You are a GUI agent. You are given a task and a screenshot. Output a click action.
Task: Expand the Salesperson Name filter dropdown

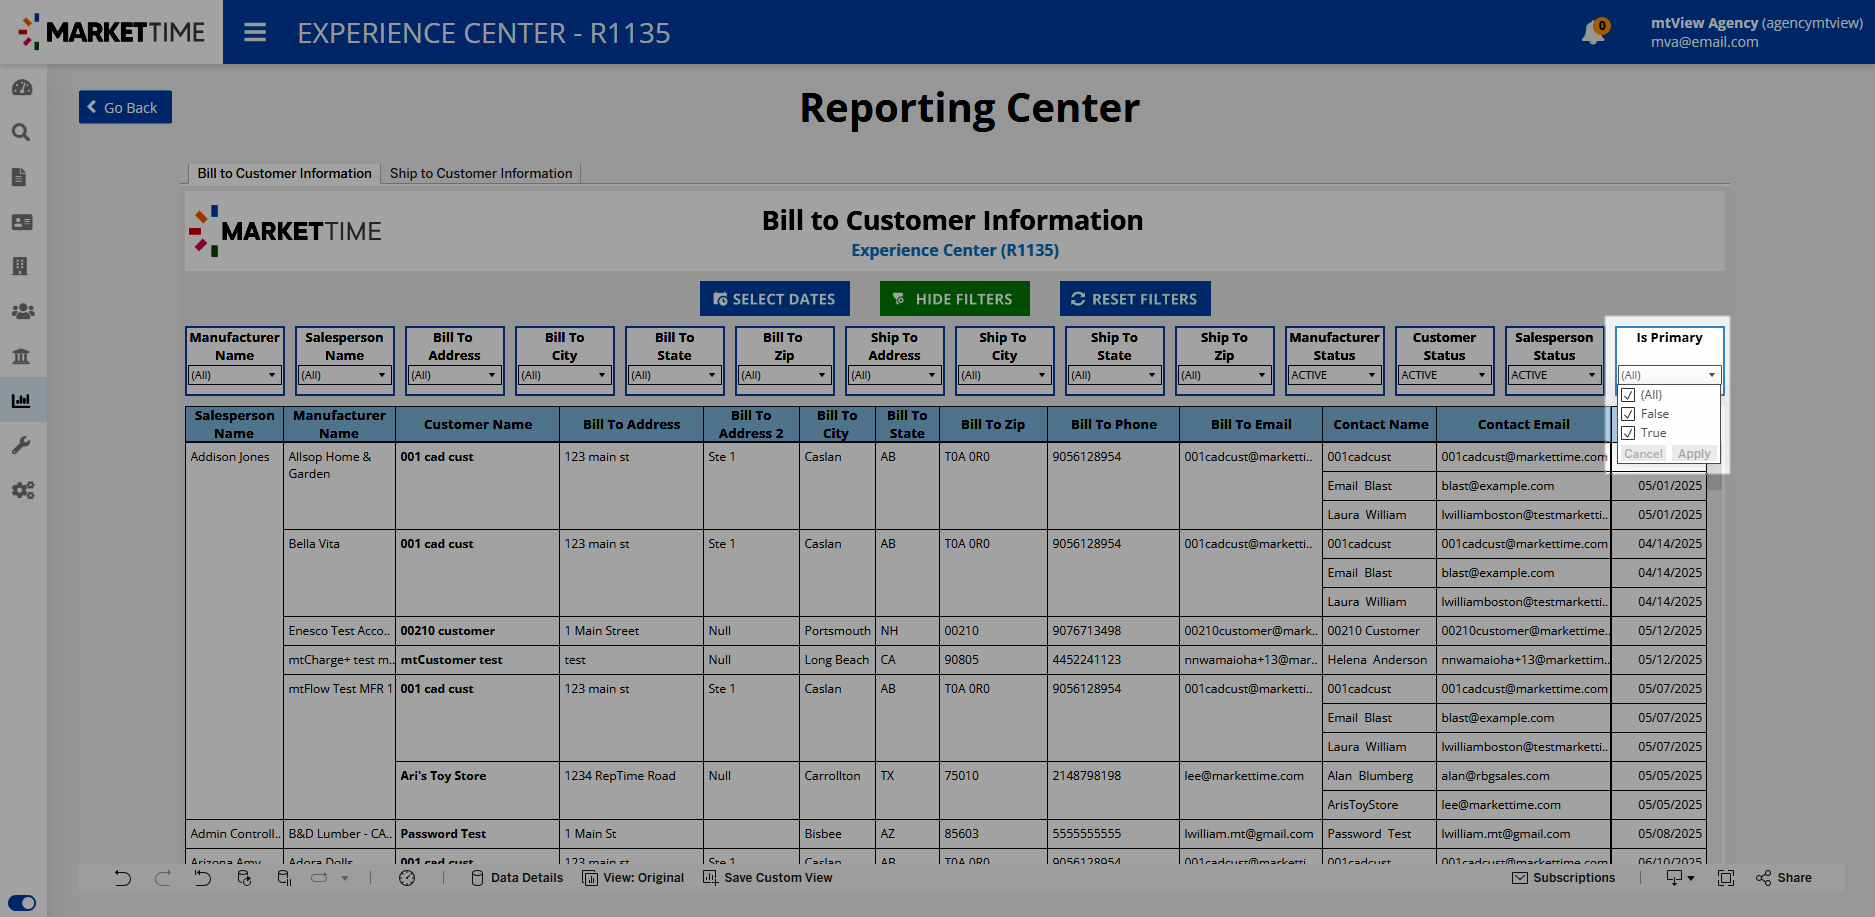pyautogui.click(x=344, y=376)
